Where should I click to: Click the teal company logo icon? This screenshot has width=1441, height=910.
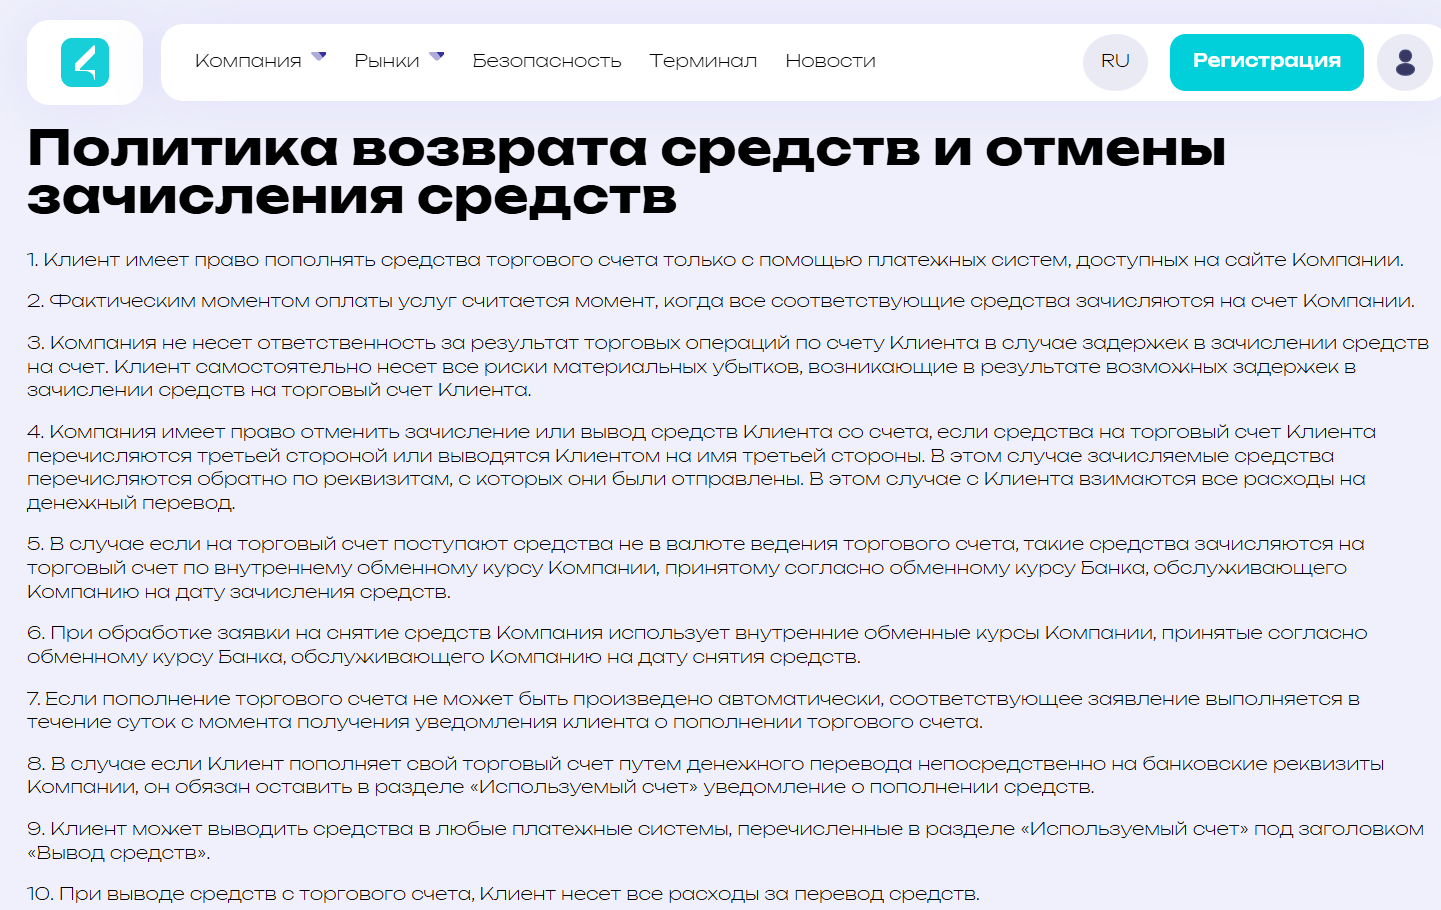85,62
